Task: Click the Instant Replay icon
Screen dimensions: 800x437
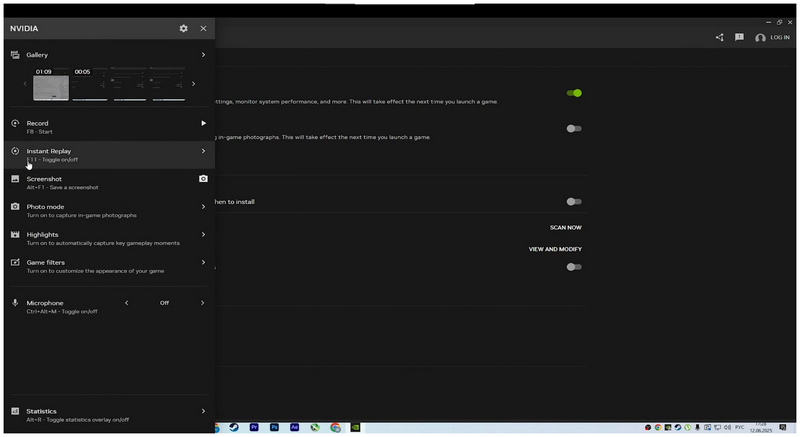Action: [15, 151]
